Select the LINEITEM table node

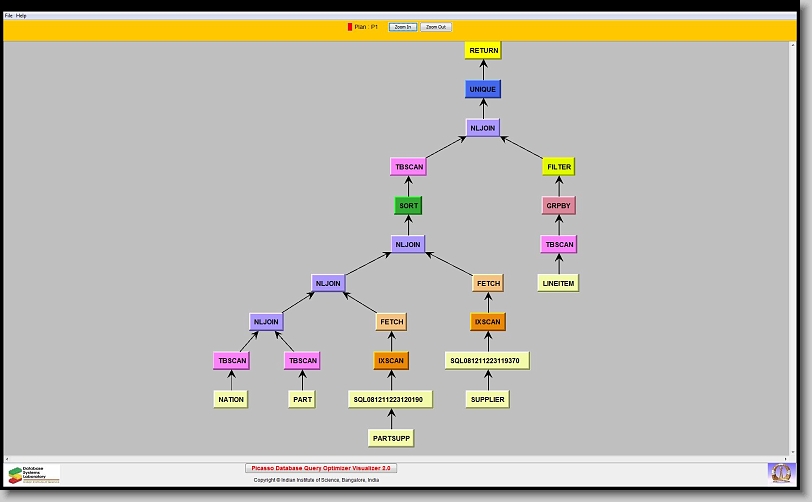pos(559,283)
